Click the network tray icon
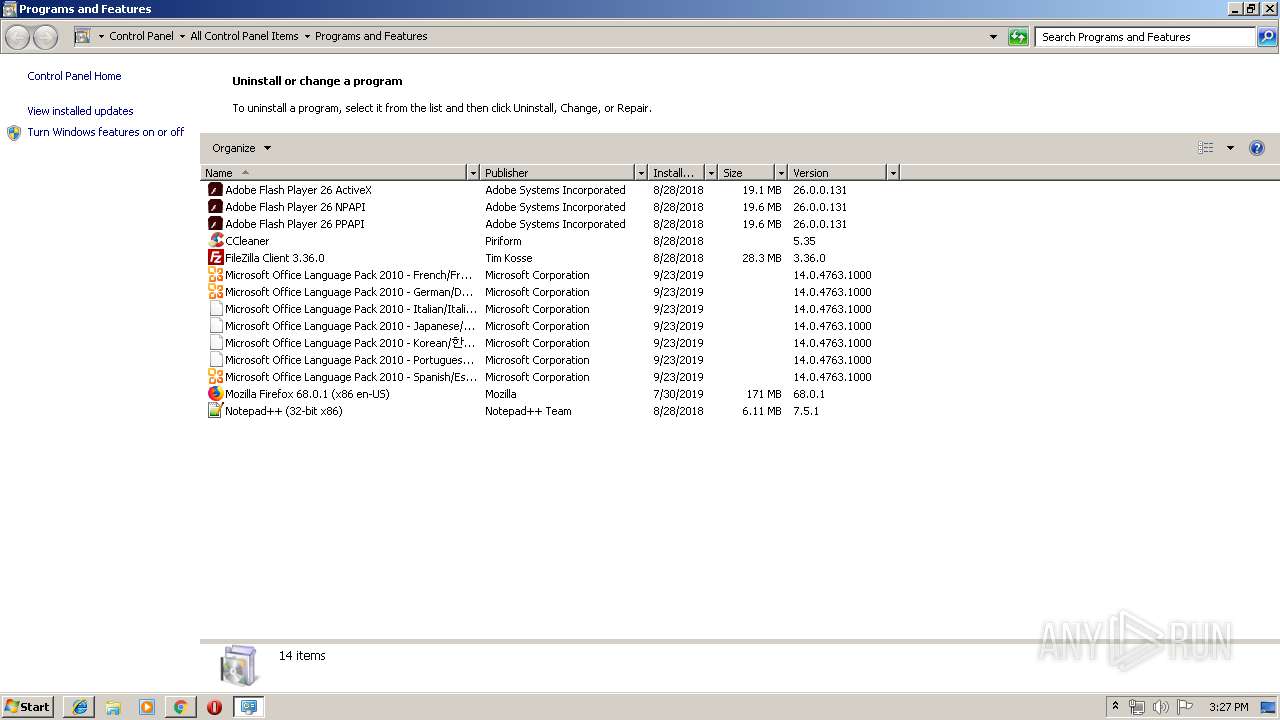The image size is (1280, 720). [x=1137, y=707]
